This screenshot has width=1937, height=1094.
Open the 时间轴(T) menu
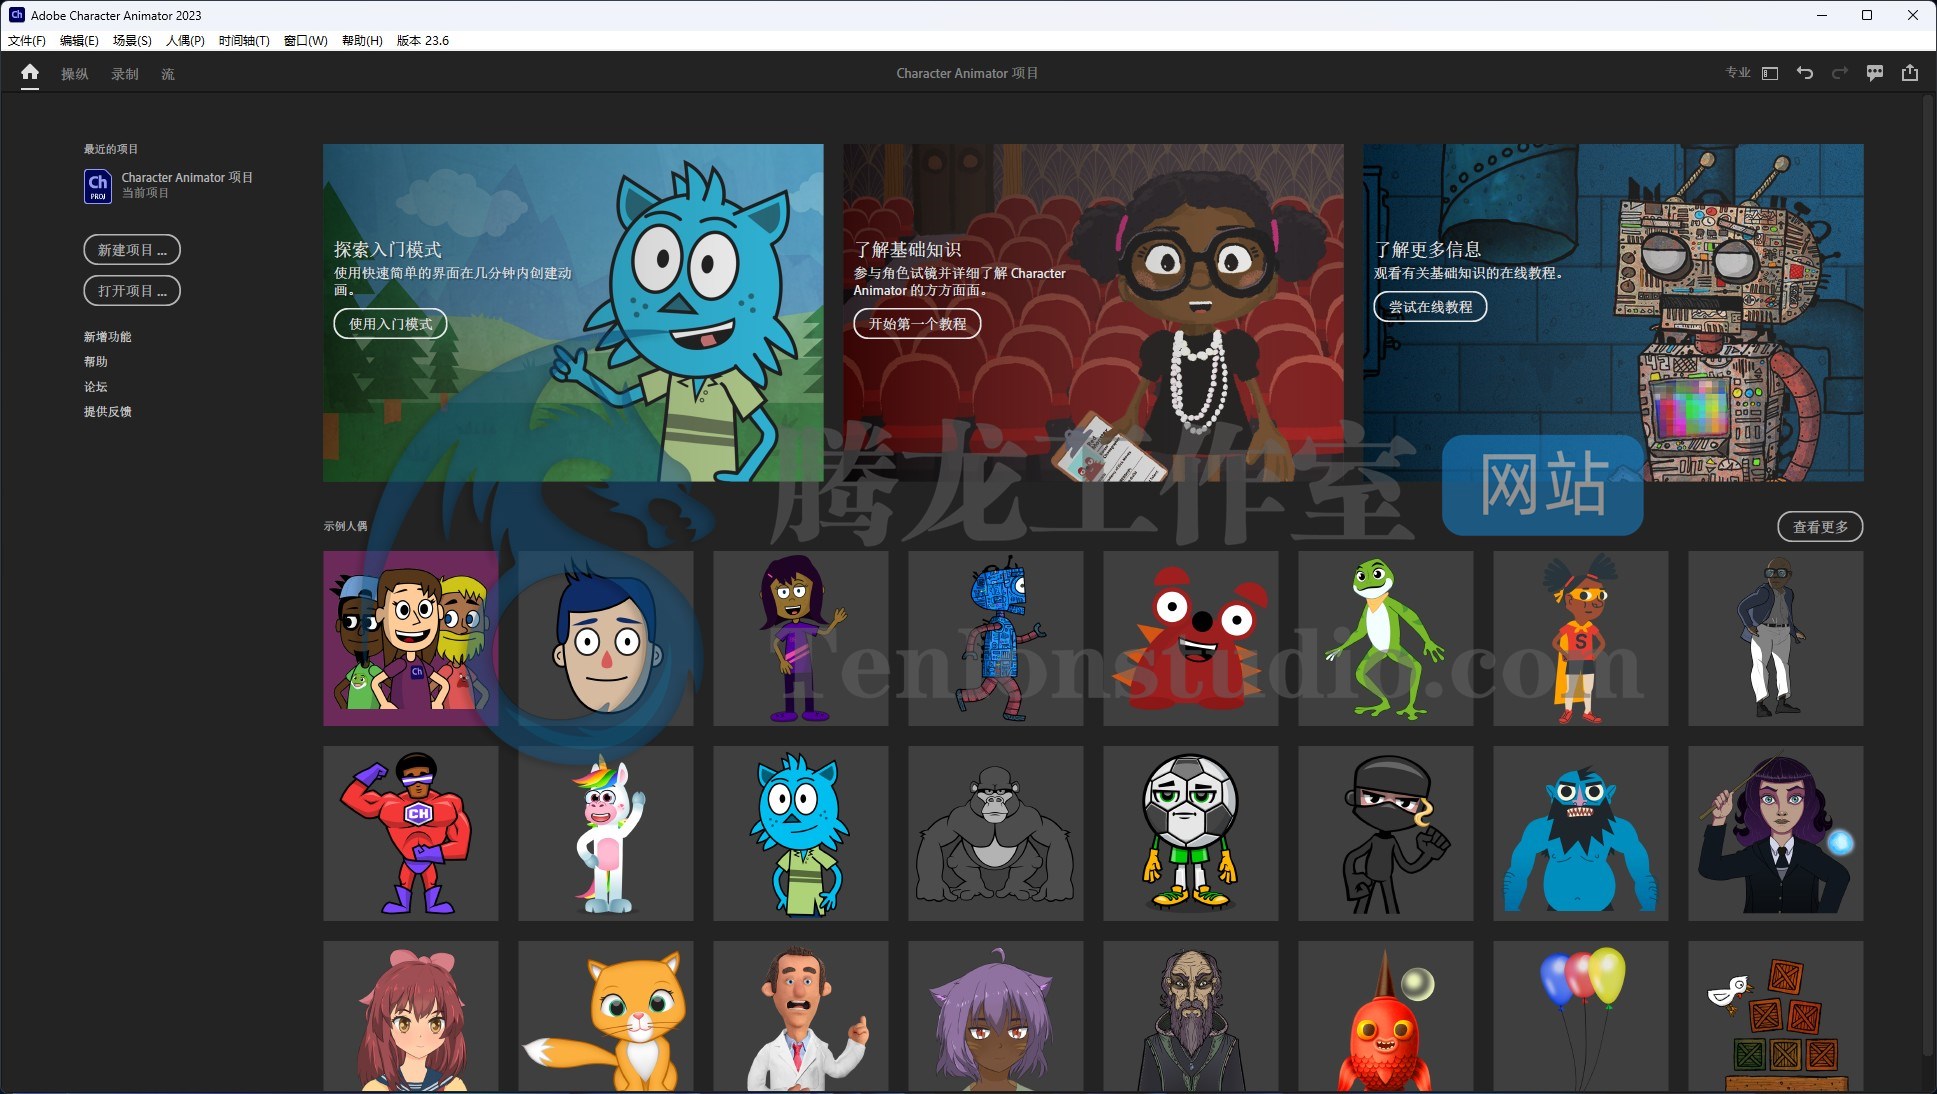(x=244, y=41)
